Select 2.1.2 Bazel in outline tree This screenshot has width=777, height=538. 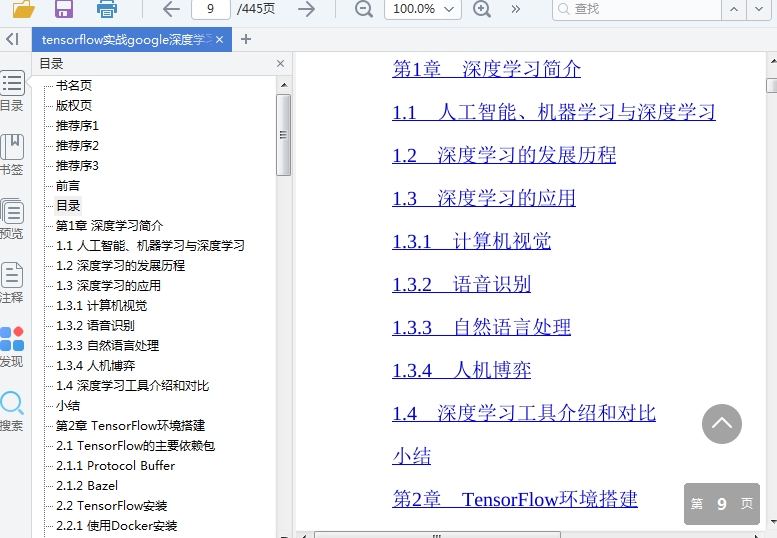pos(87,485)
